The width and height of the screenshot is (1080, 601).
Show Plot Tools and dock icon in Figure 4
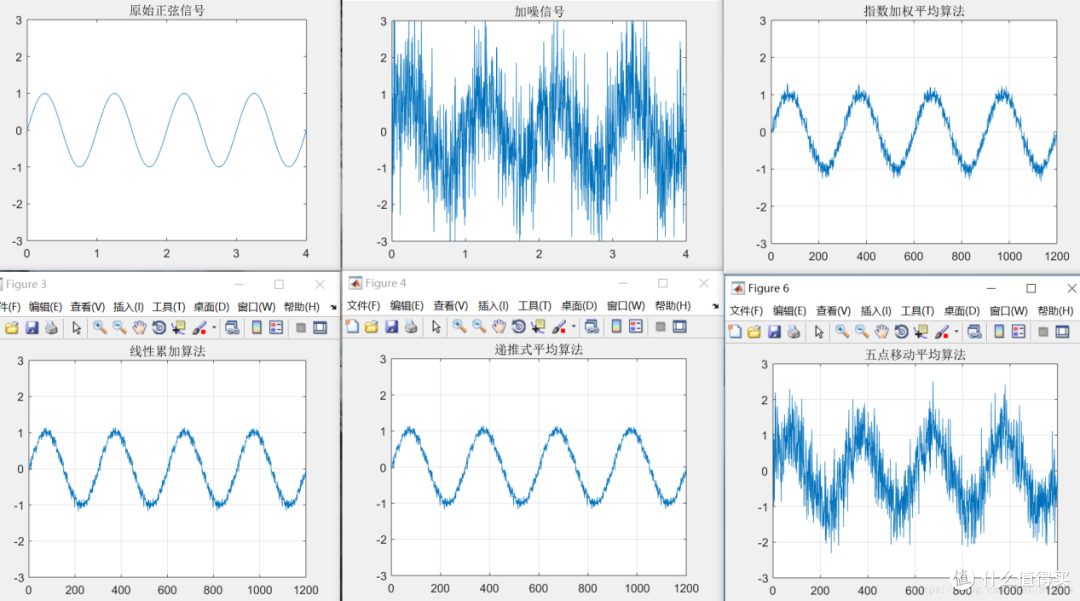680,326
